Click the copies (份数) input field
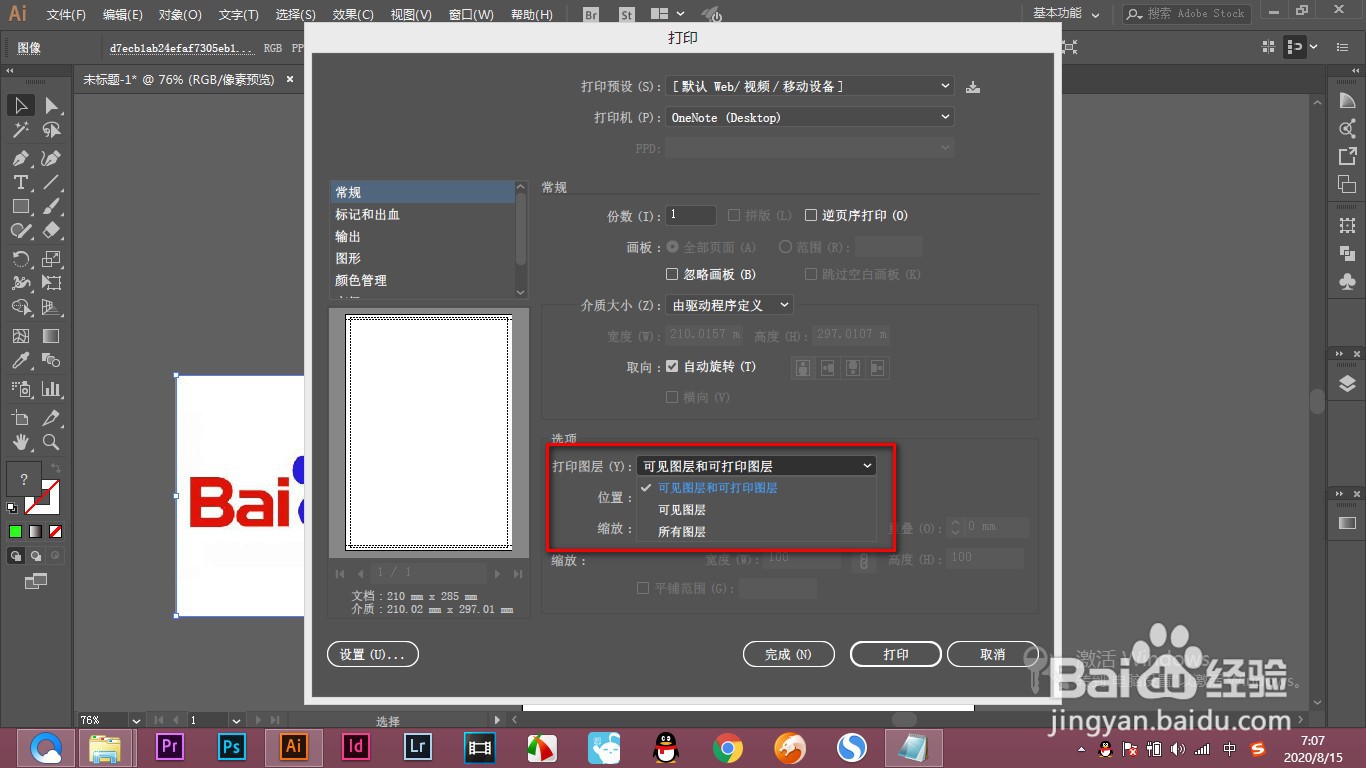 click(691, 215)
